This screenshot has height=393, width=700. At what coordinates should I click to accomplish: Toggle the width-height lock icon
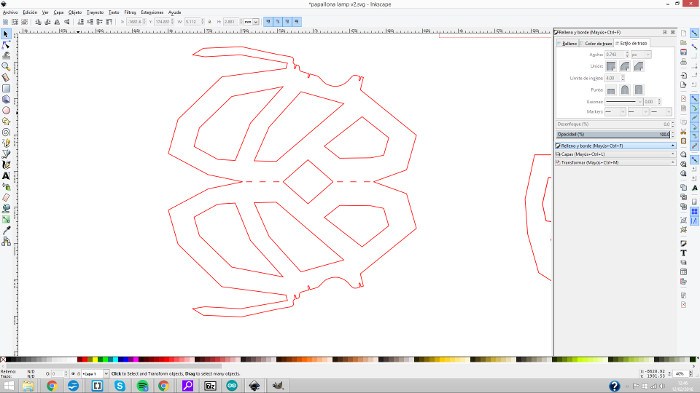tap(210, 21)
